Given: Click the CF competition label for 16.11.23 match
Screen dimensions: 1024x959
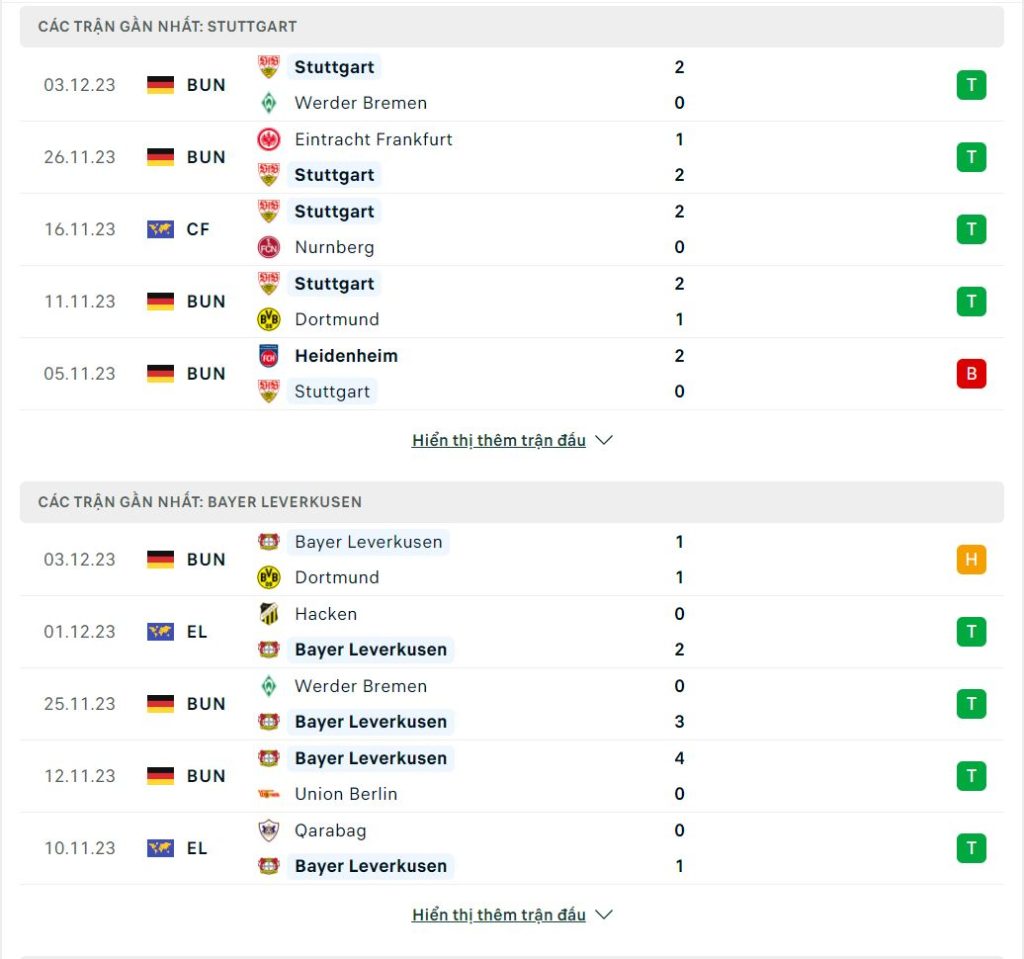Looking at the screenshot, I should pos(198,229).
